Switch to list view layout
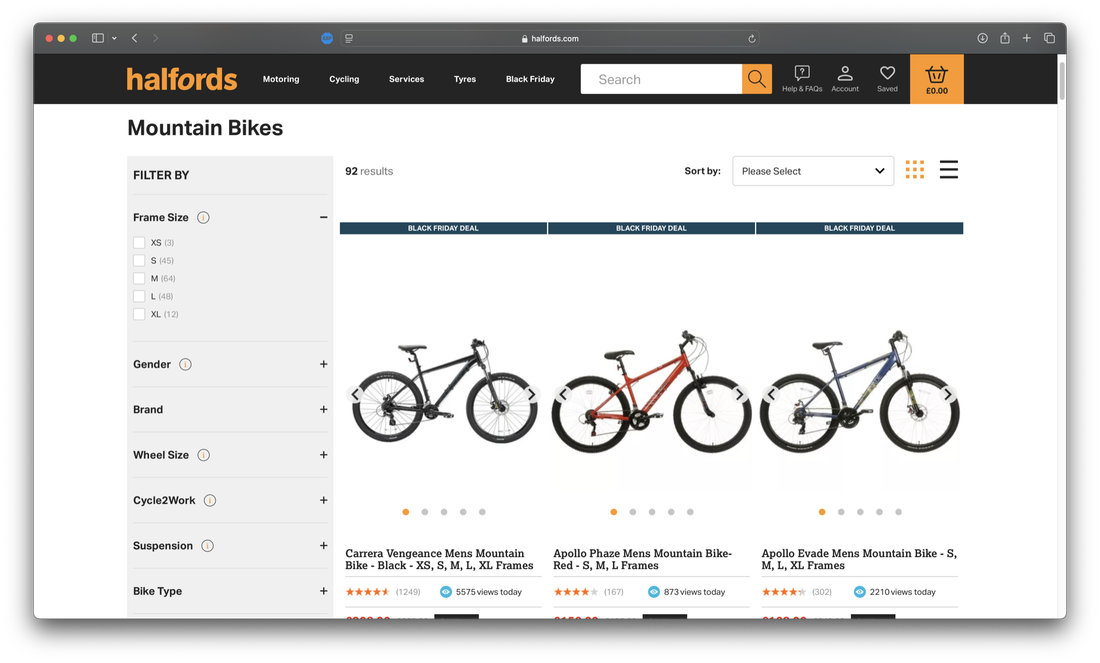Image resolution: width=1100 pixels, height=663 pixels. tap(948, 169)
